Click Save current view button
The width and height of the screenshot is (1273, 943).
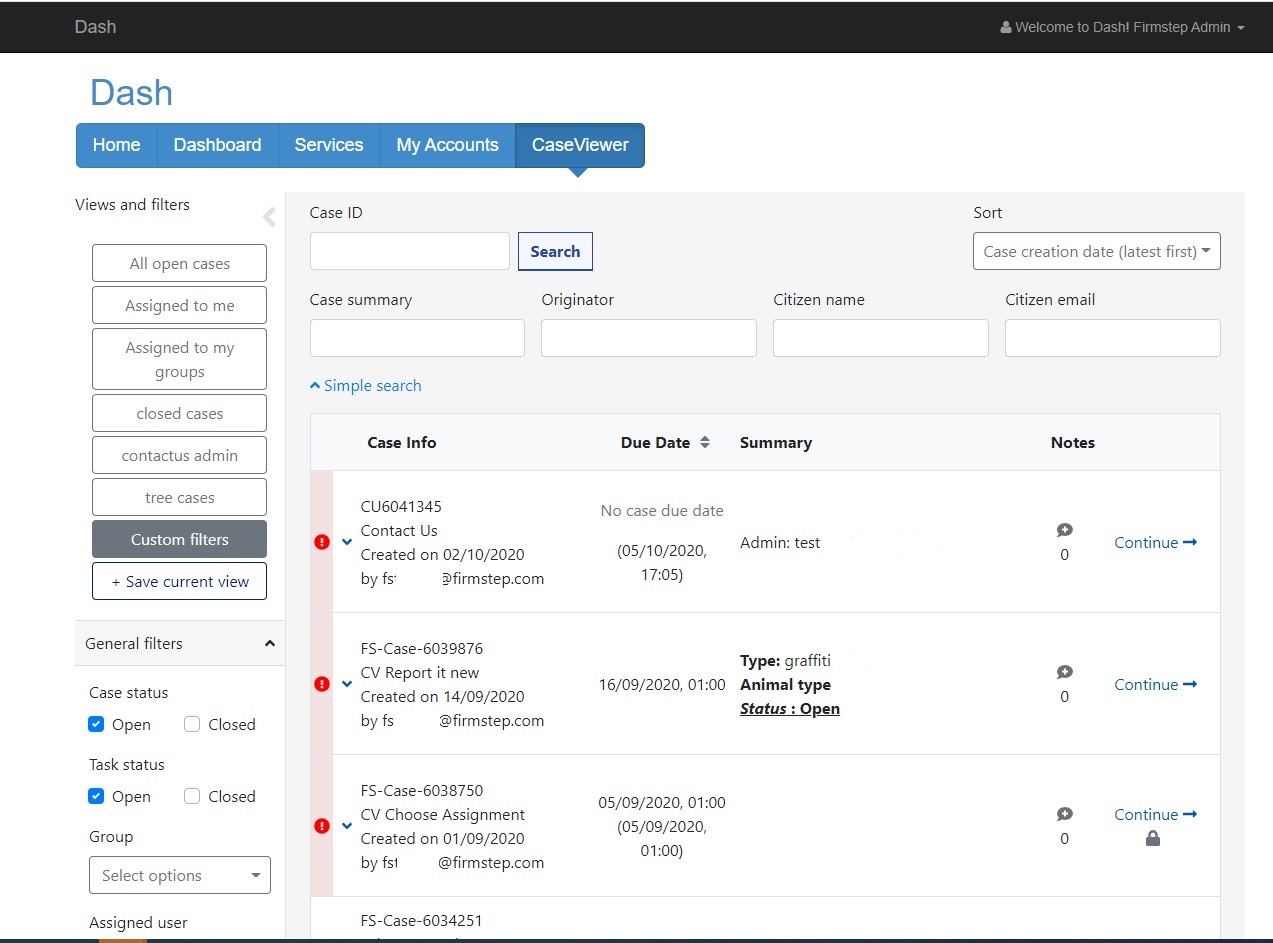click(x=180, y=581)
